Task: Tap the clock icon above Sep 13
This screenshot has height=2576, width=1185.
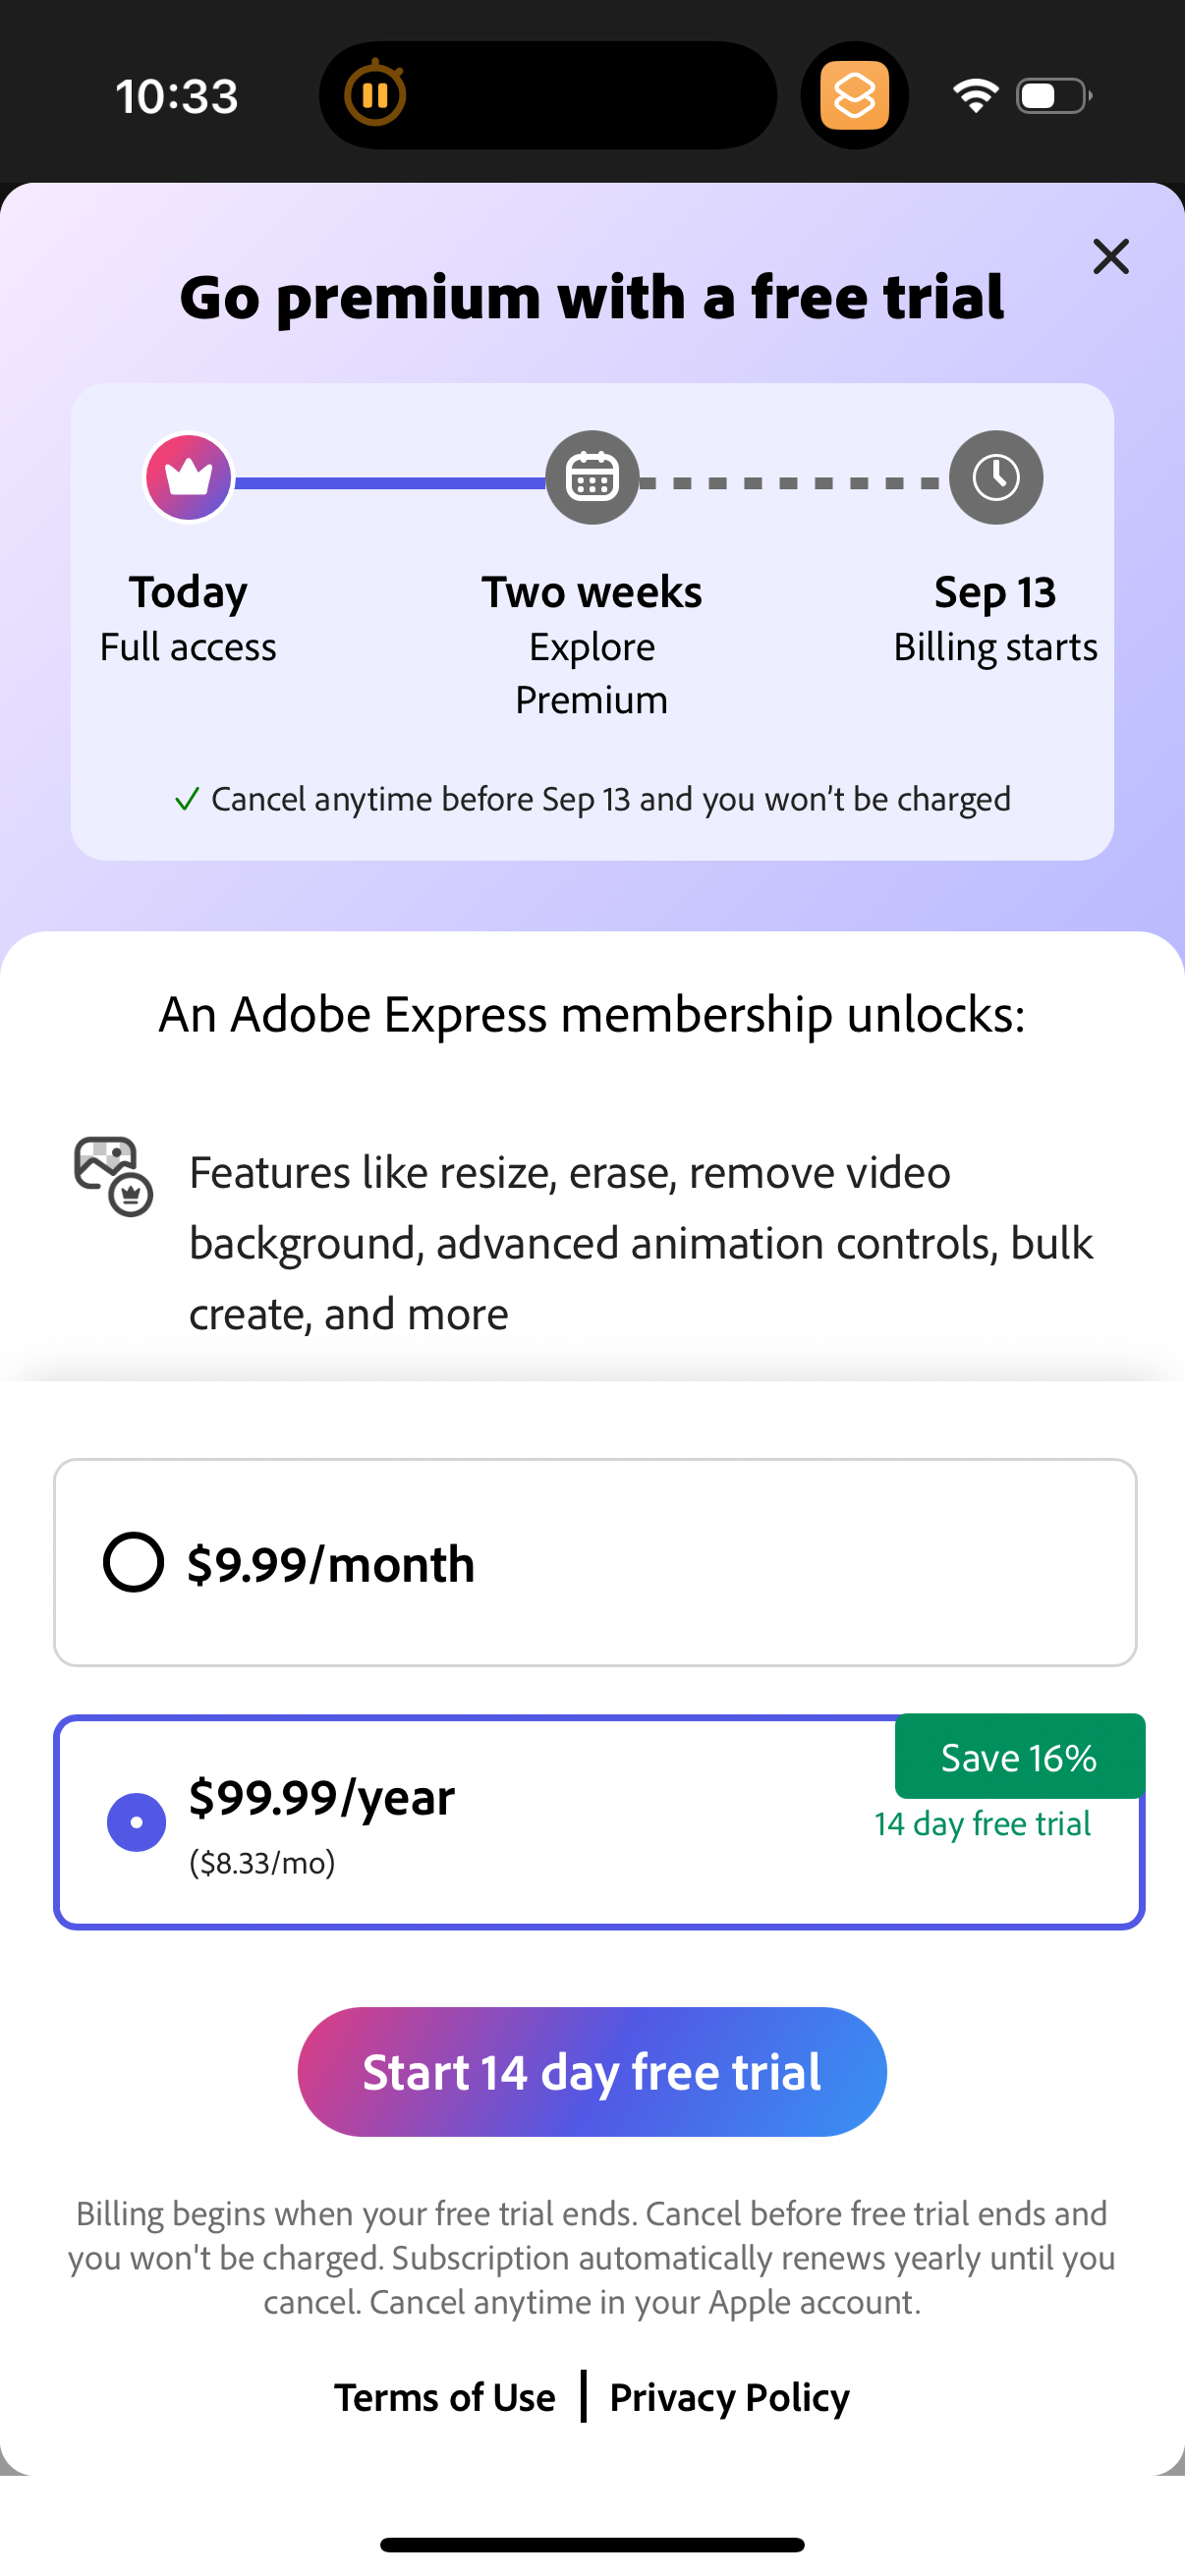Action: [x=995, y=477]
